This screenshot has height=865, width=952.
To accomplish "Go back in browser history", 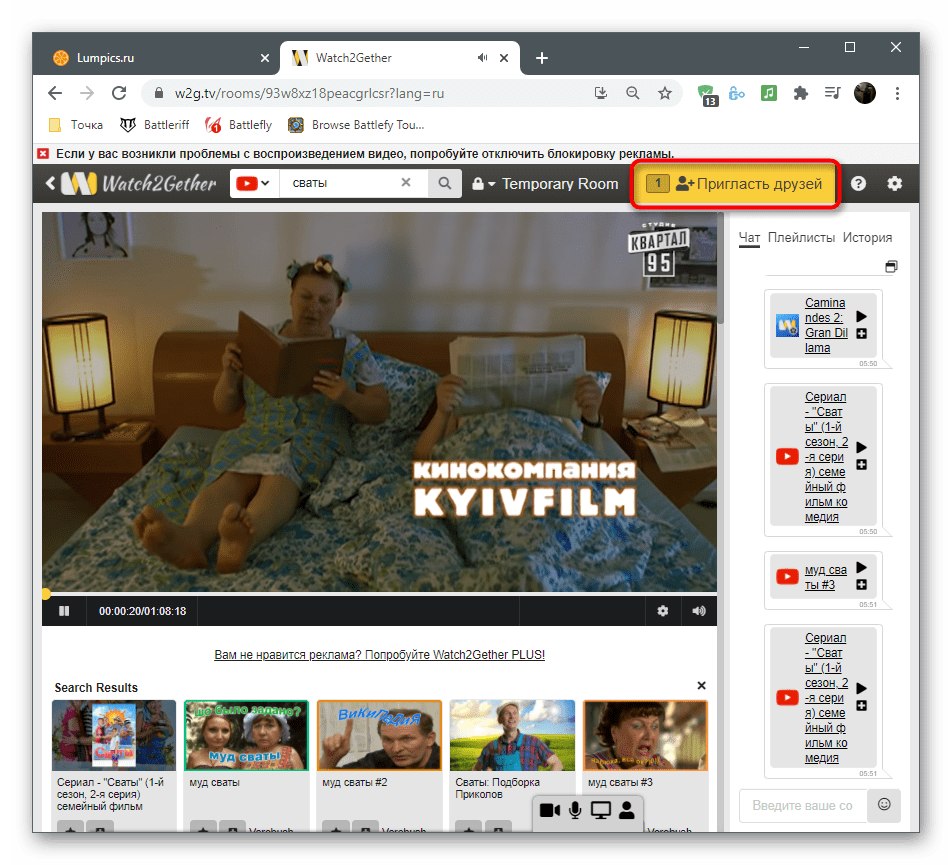I will [x=55, y=93].
